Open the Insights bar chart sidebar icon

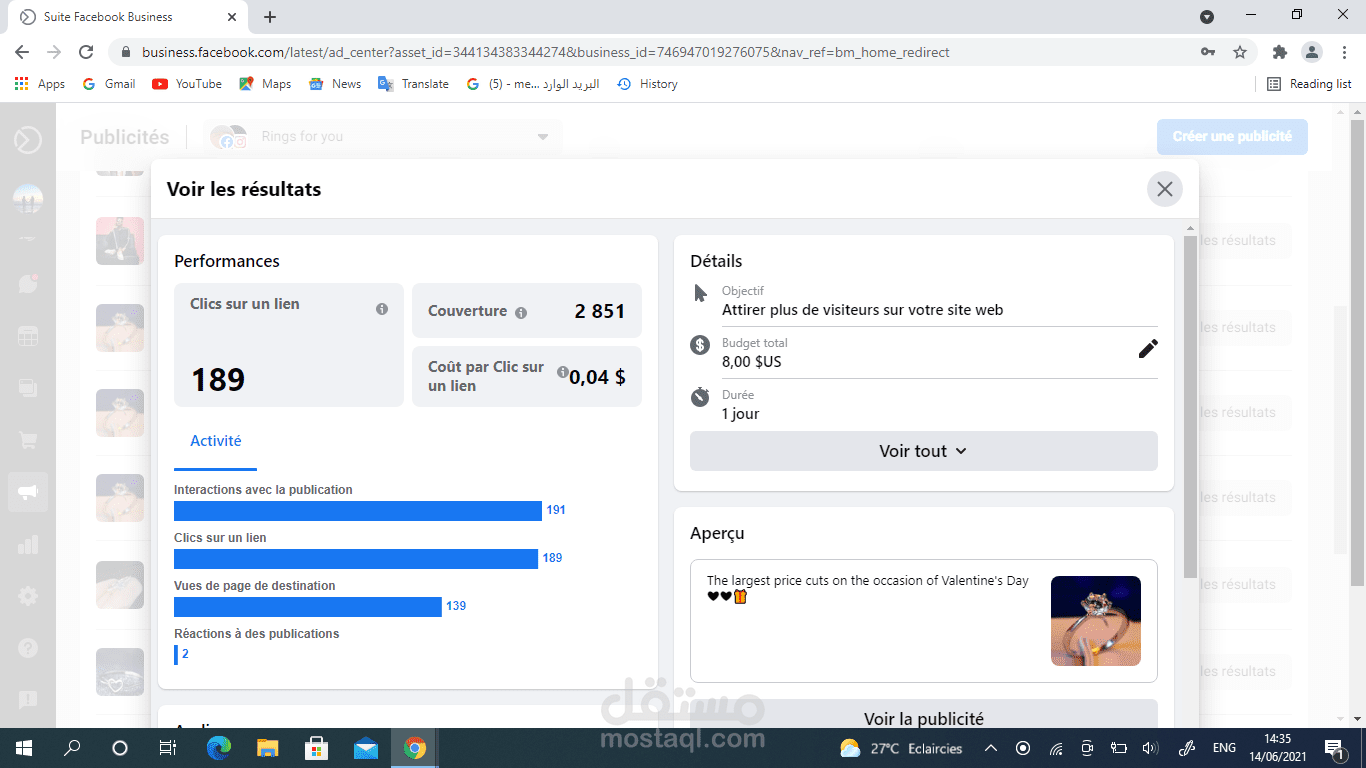coord(28,544)
